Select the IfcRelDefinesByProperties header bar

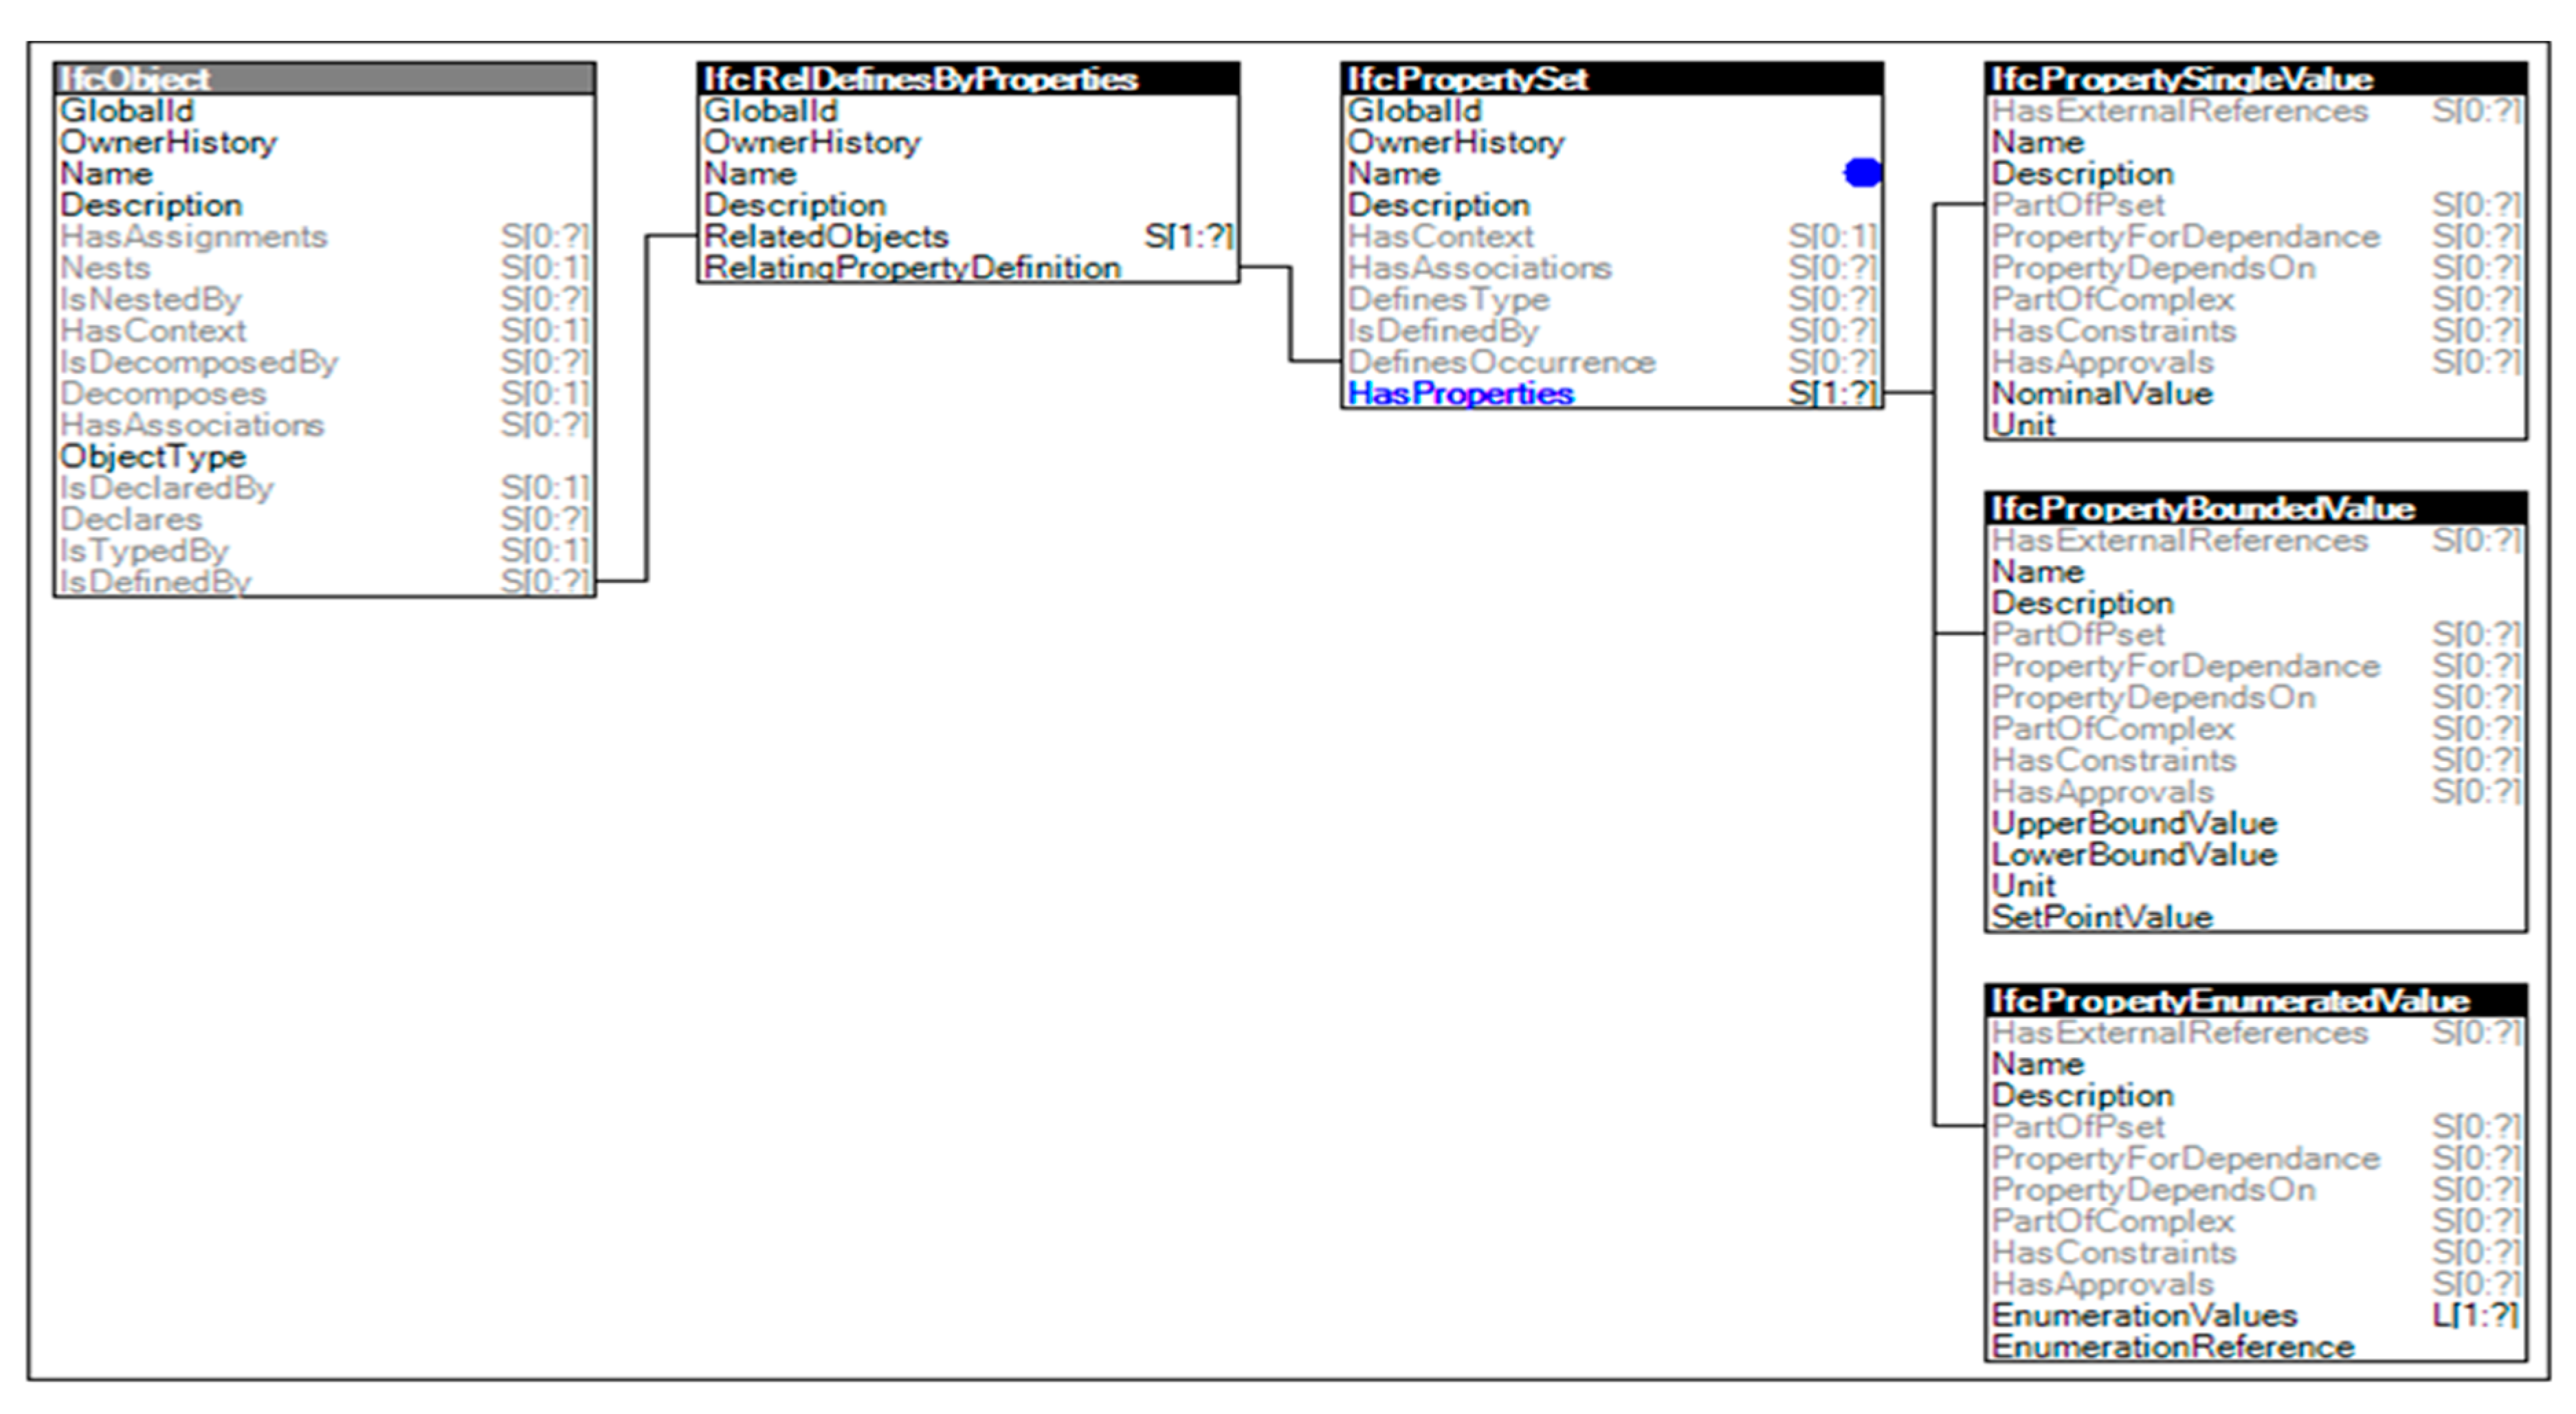pos(968,79)
